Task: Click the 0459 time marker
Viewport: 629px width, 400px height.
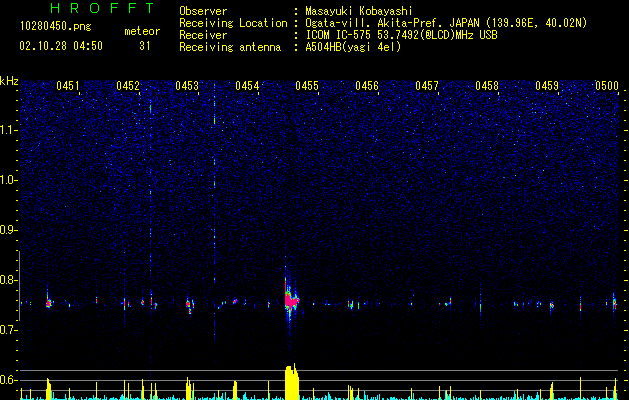Action: coord(547,85)
